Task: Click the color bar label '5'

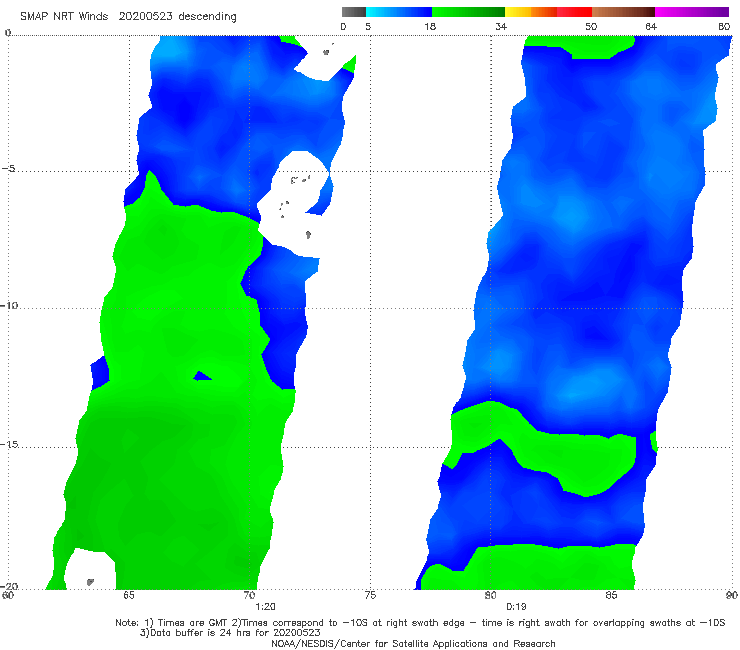Action: pos(368,27)
